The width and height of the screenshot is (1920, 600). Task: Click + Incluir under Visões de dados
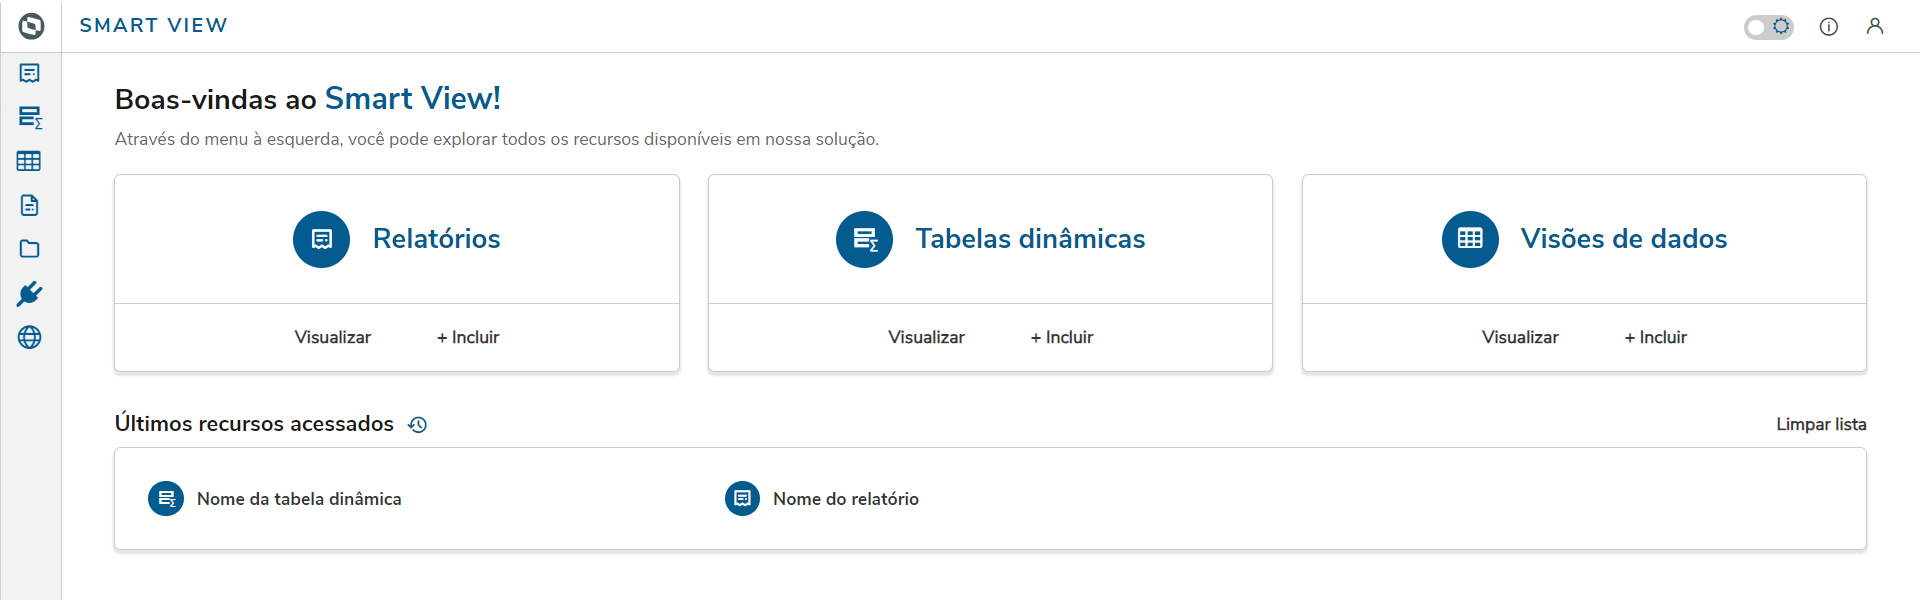point(1656,338)
